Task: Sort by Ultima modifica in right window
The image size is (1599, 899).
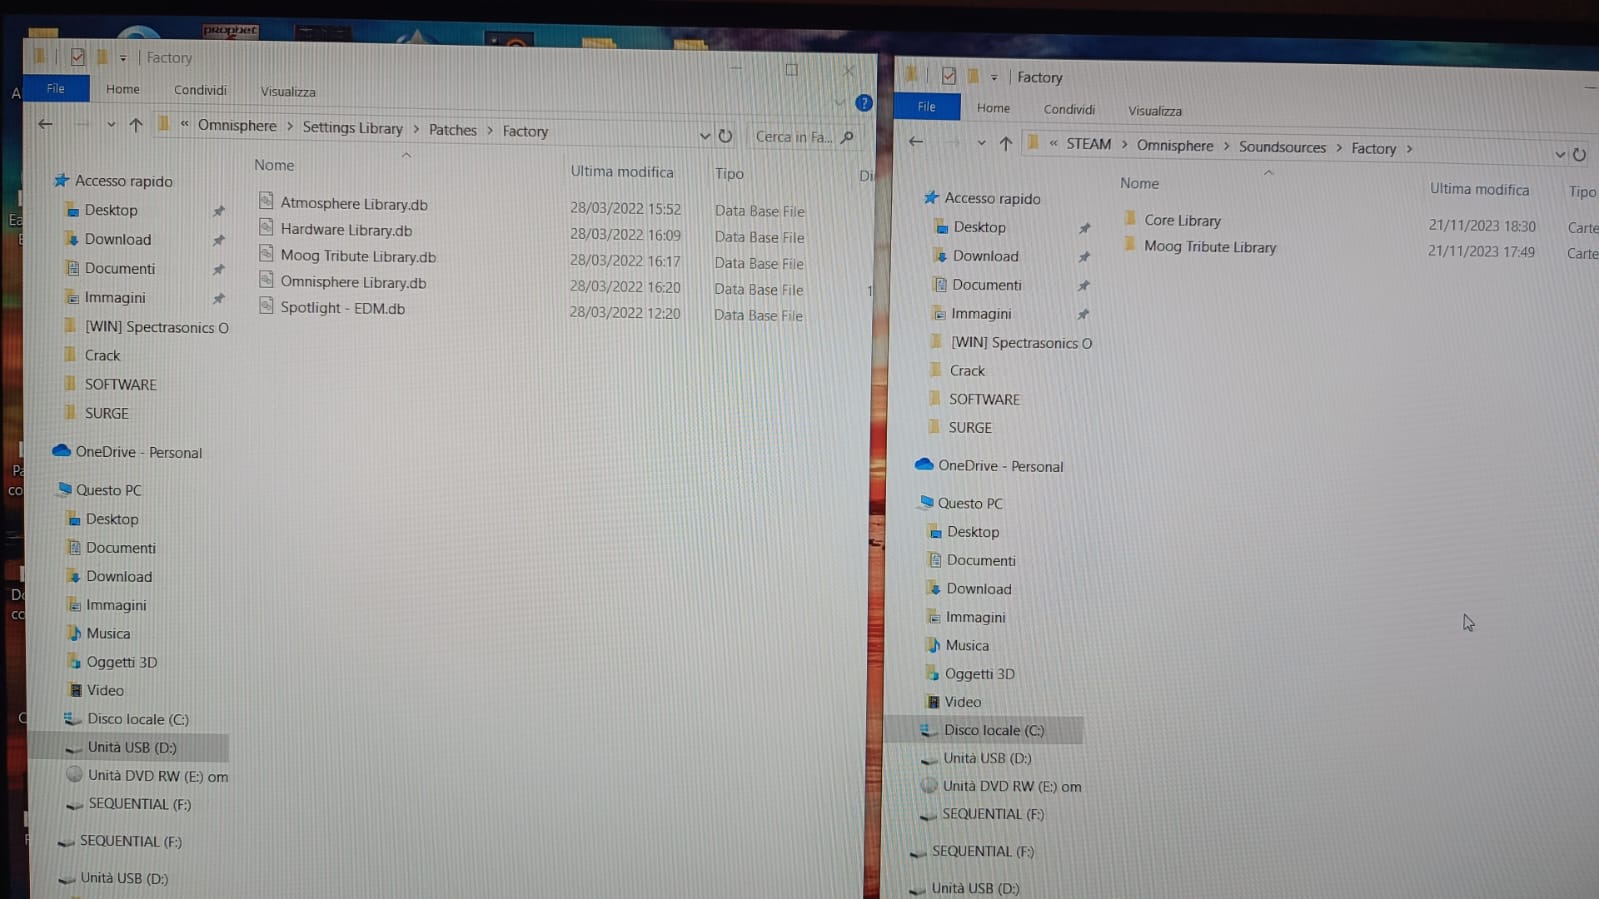Action: click(x=1479, y=189)
